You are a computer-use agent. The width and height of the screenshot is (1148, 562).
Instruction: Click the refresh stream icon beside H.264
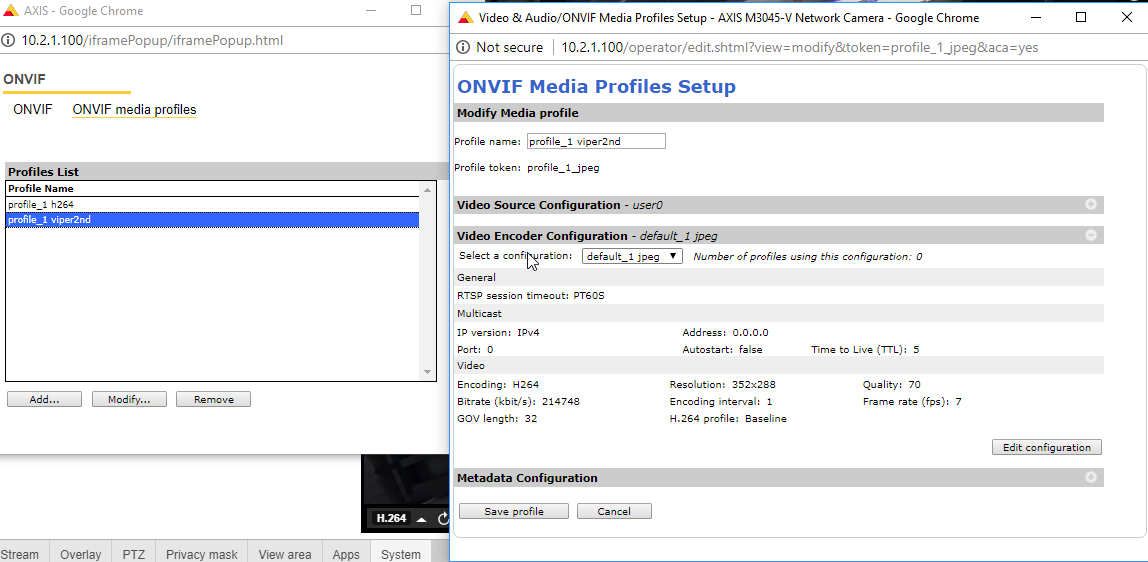pos(443,518)
